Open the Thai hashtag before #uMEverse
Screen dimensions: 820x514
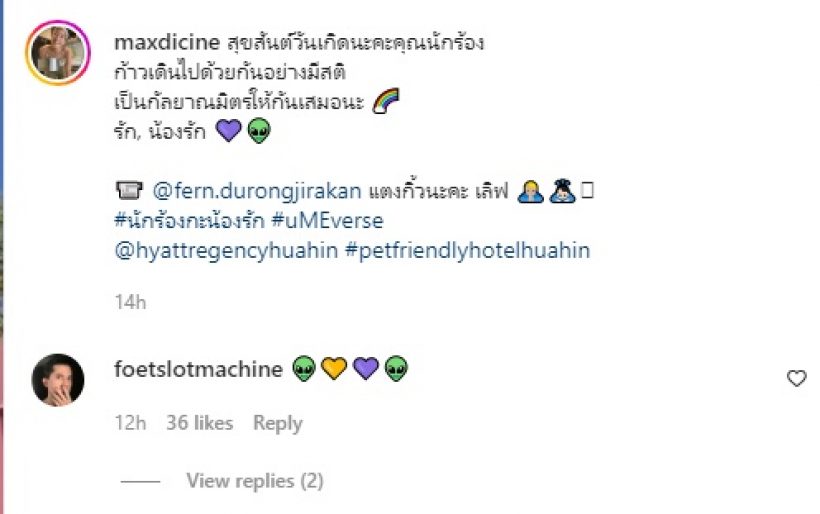click(189, 221)
